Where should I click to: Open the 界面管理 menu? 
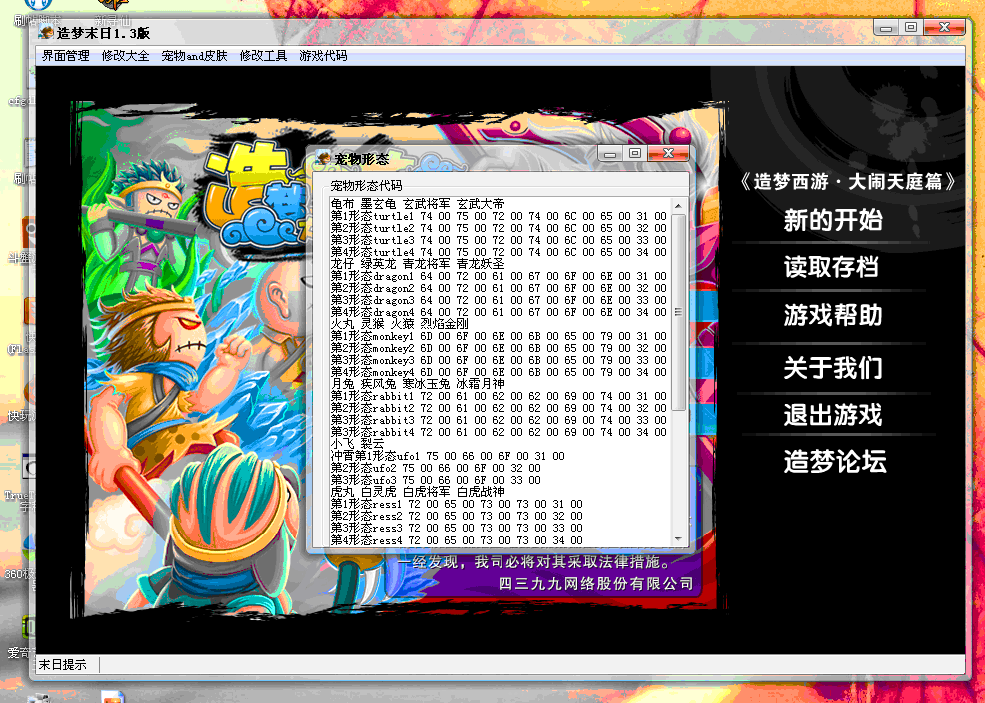click(65, 56)
